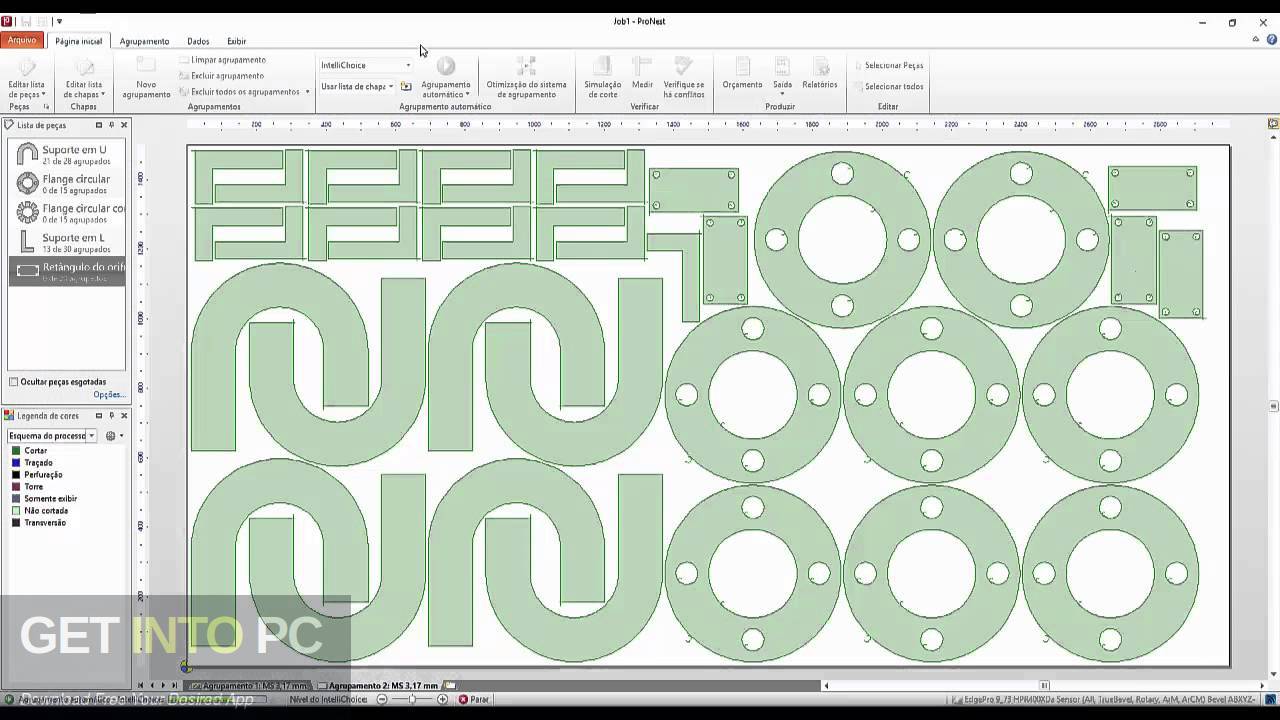Click the Parar stop button
1280x720 pixels.
(474, 700)
